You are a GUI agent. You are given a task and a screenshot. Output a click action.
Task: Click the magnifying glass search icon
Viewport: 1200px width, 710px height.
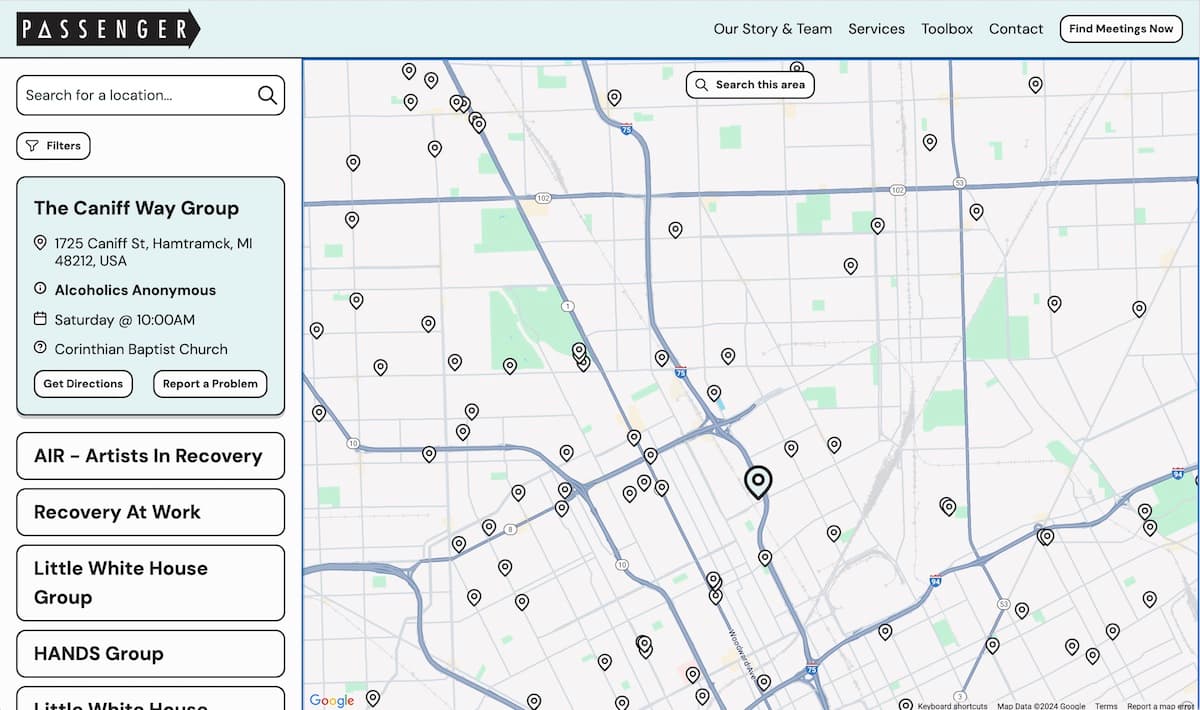tap(267, 95)
